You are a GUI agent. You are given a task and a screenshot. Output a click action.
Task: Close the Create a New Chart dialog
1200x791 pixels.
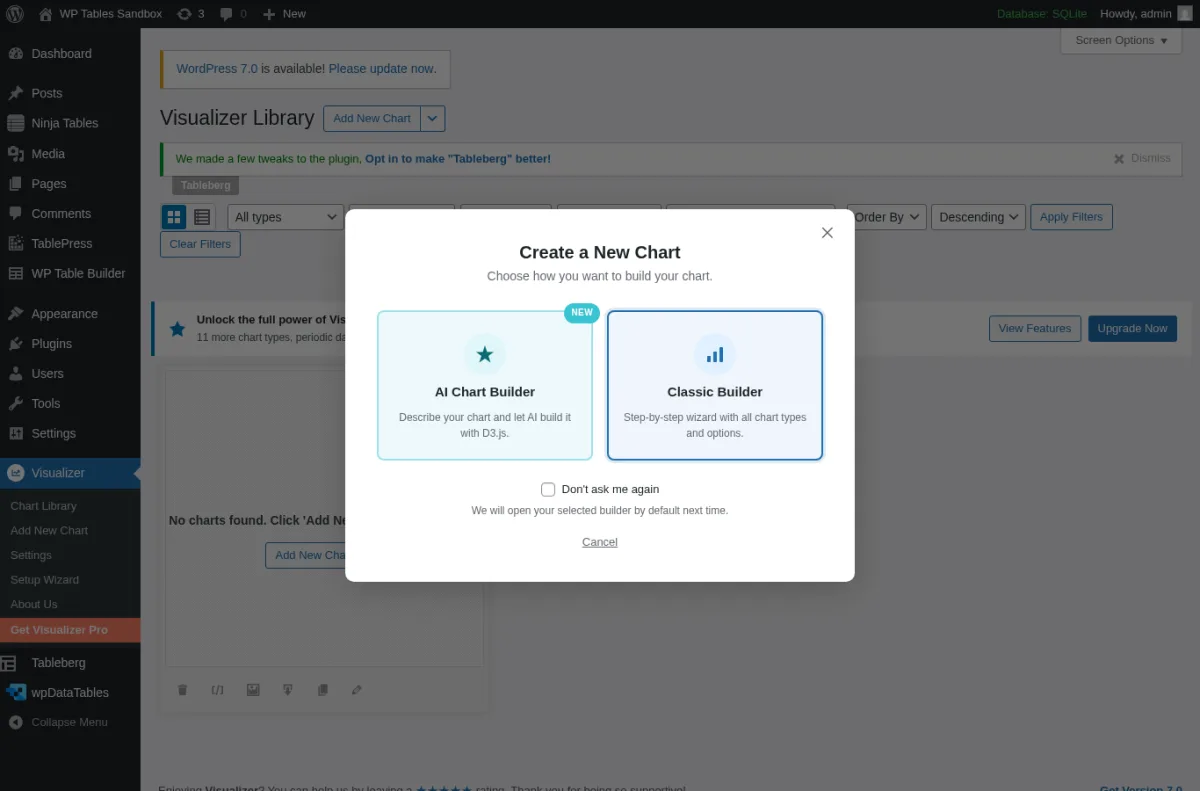[x=827, y=233]
